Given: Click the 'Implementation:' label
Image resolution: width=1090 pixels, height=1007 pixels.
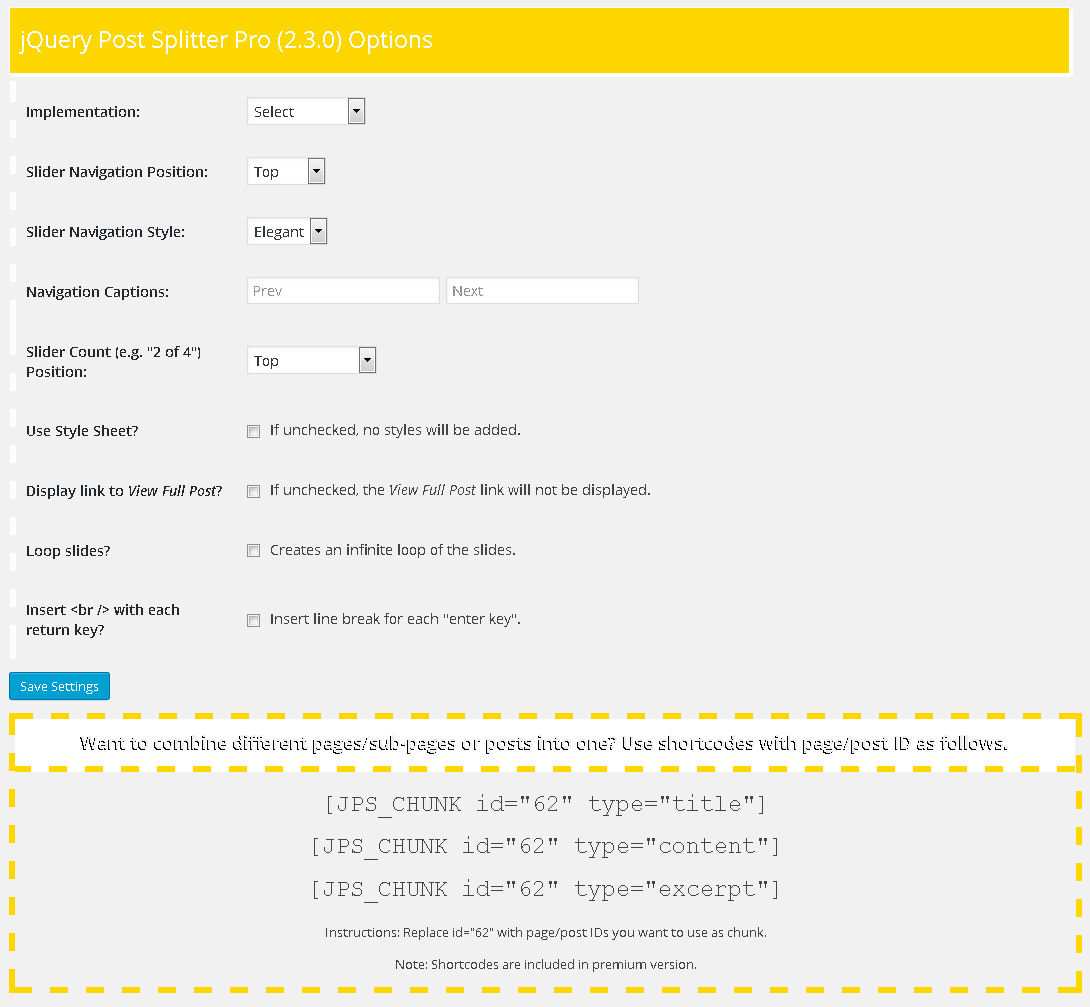Looking at the screenshot, I should tap(83, 112).
